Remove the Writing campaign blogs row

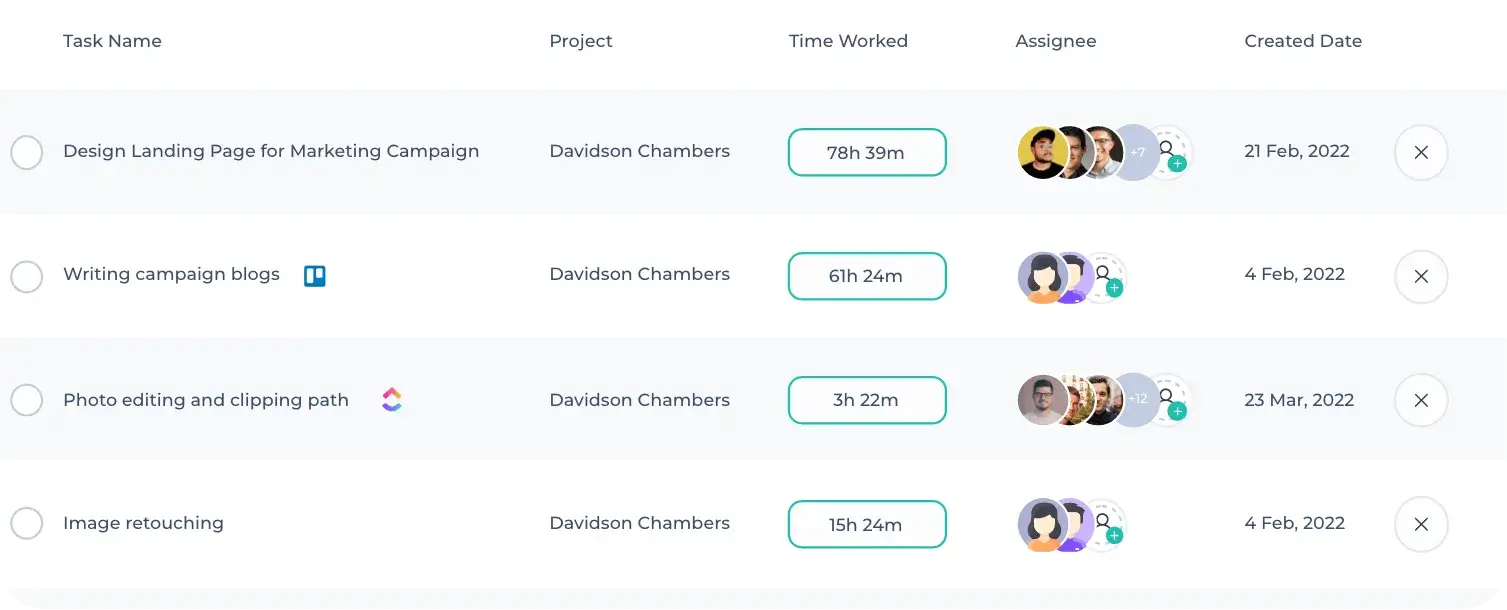[x=1421, y=277]
